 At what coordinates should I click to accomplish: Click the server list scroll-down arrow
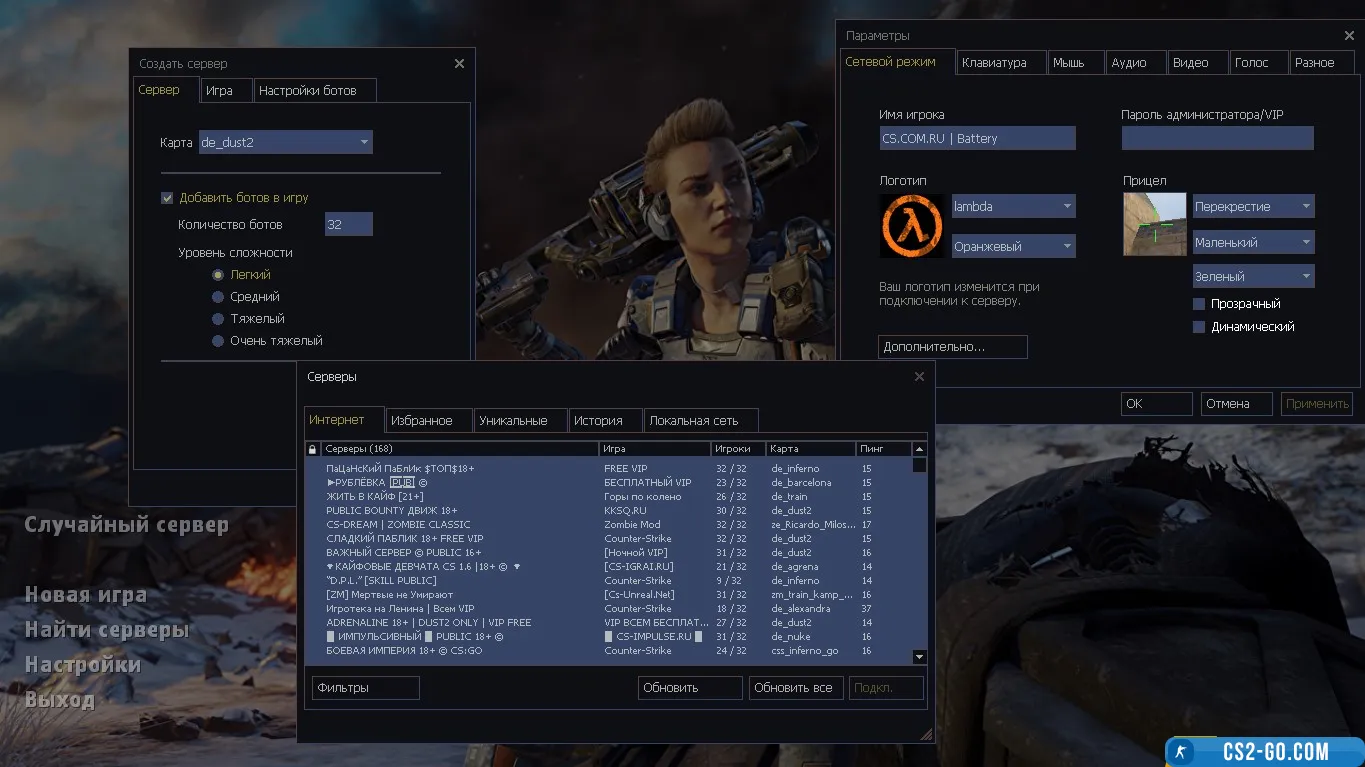pos(920,657)
